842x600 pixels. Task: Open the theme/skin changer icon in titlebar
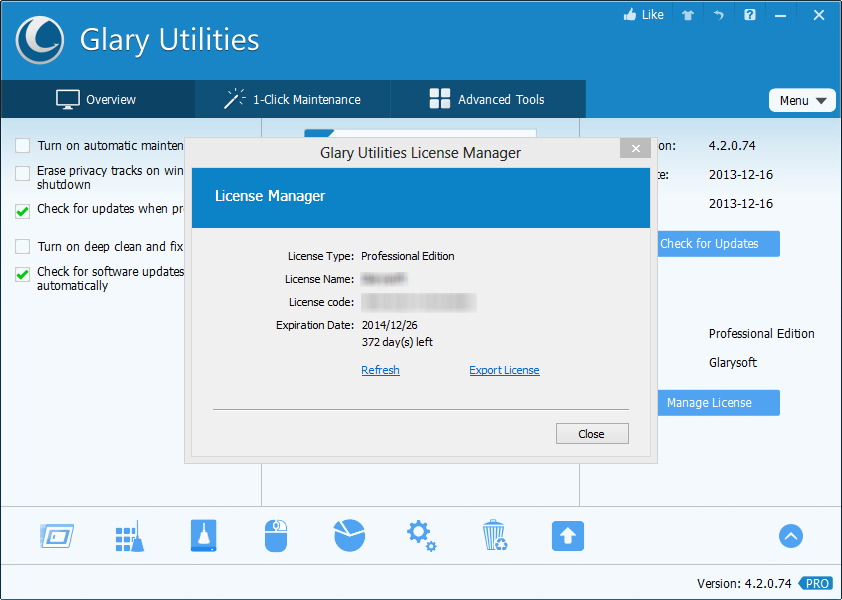click(x=688, y=14)
